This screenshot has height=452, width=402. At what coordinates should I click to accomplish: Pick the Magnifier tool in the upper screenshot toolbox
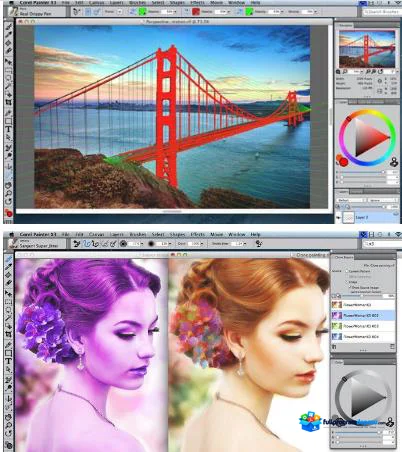coord(9,193)
